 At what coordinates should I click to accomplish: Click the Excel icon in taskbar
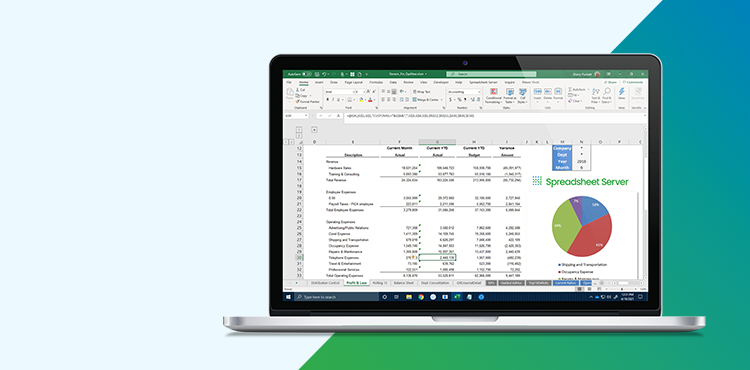(457, 297)
